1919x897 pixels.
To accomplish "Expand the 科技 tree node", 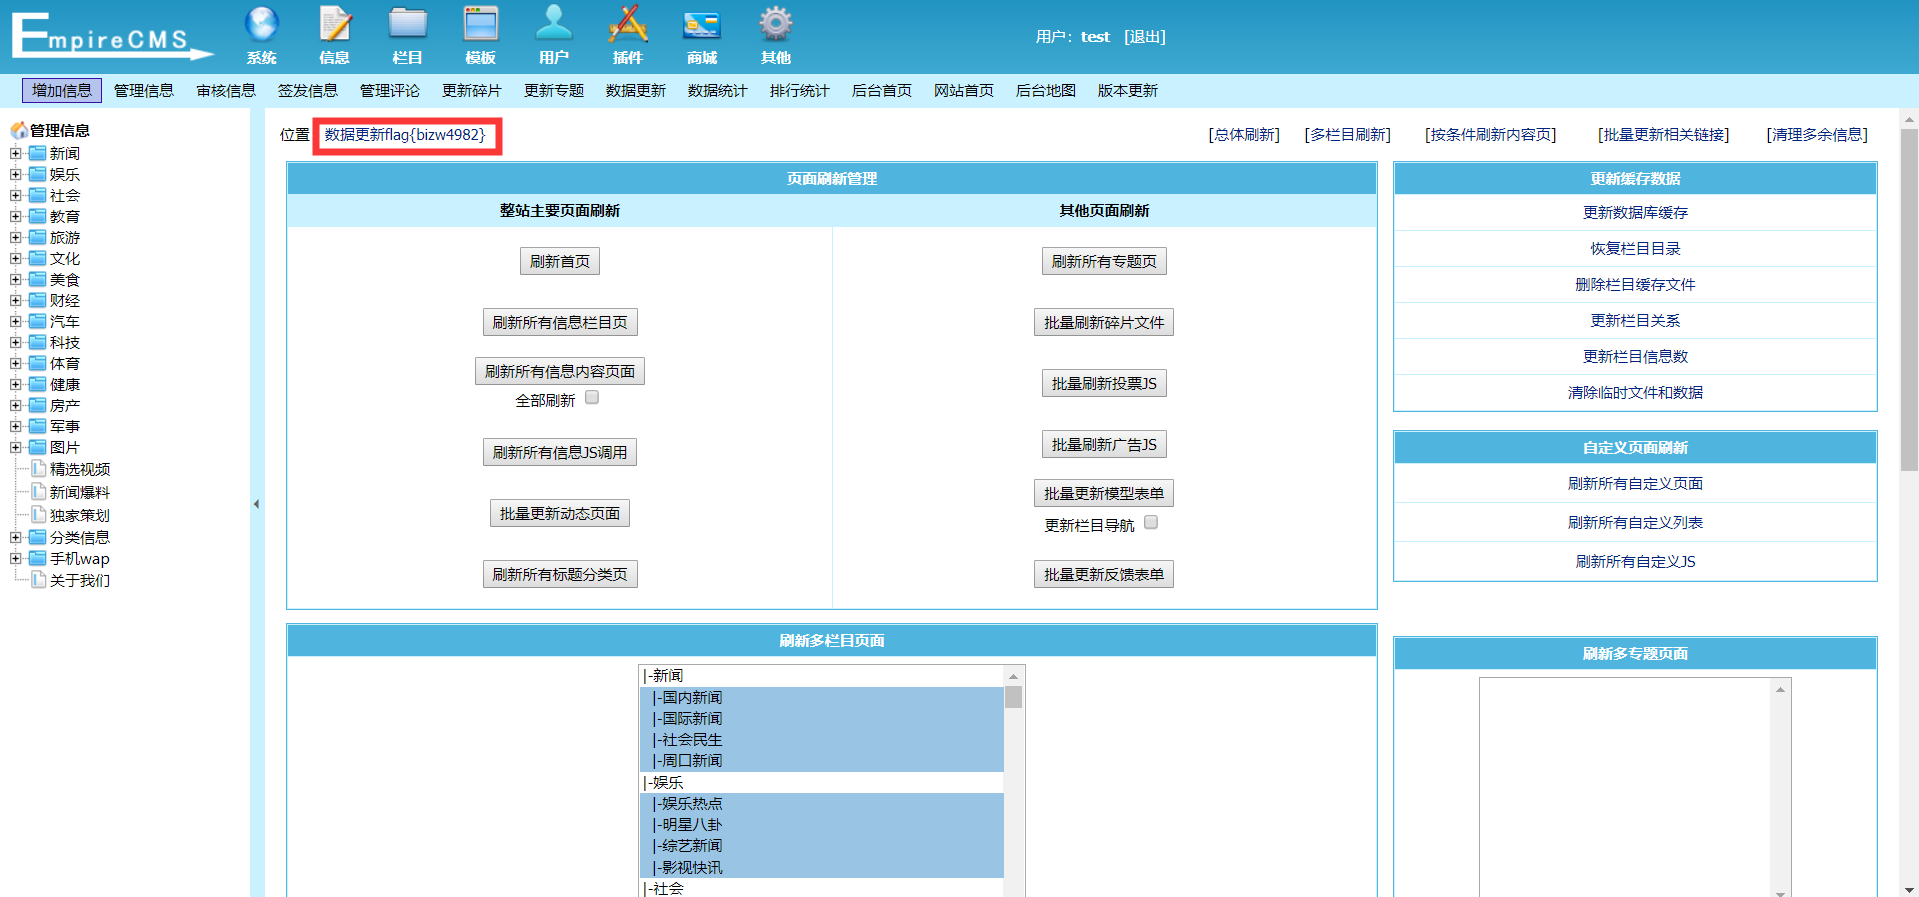I will pyautogui.click(x=15, y=342).
